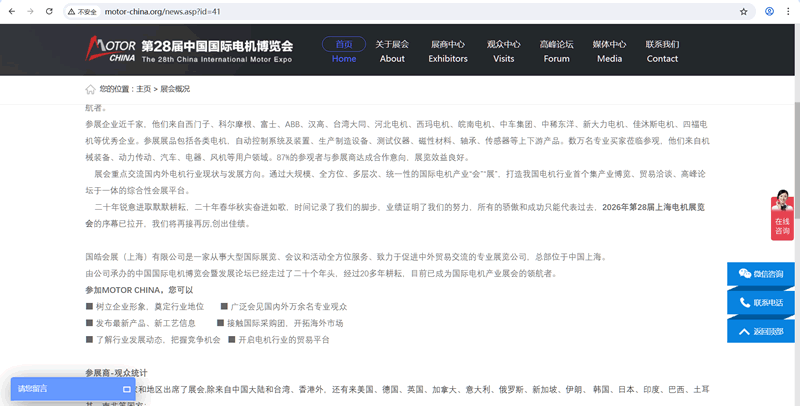The image size is (800, 406).
Task: Click the 返回顶部 back to top button
Action: (762, 331)
